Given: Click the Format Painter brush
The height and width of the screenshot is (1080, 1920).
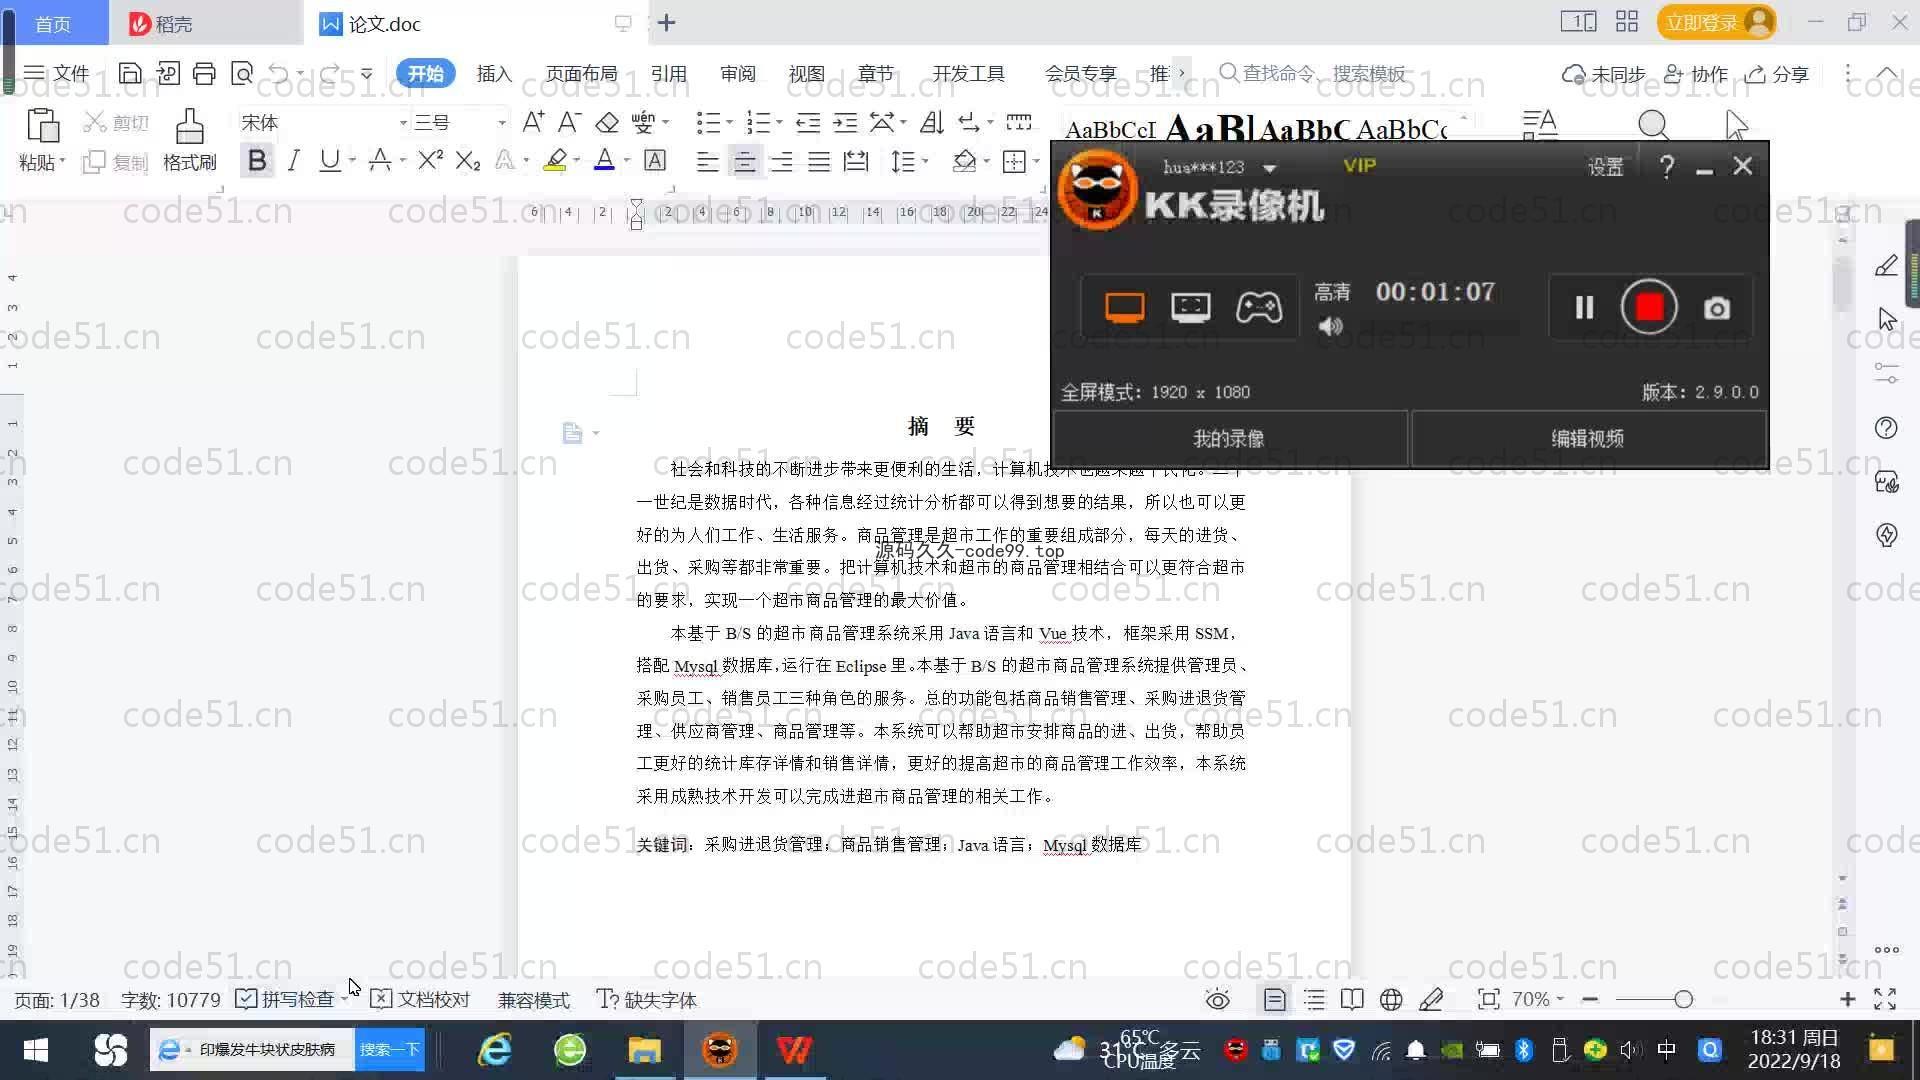Looking at the screenshot, I should click(190, 140).
